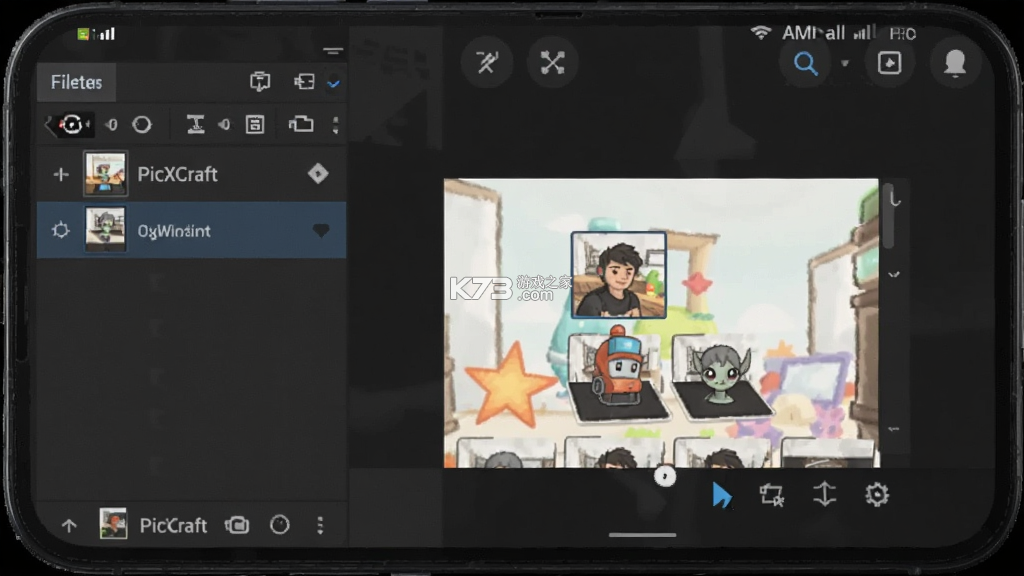Select the PicXCraft row label
Screen dimensions: 1024x576
point(178,174)
